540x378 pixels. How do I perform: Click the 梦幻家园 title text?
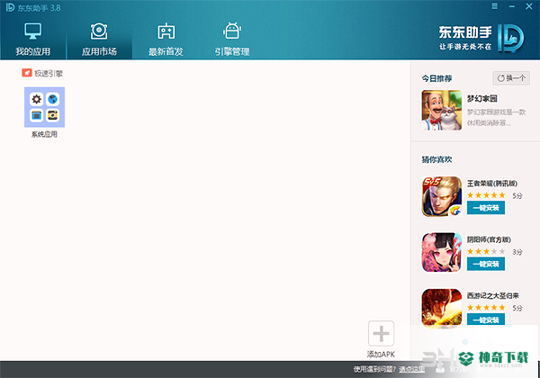pyautogui.click(x=482, y=99)
